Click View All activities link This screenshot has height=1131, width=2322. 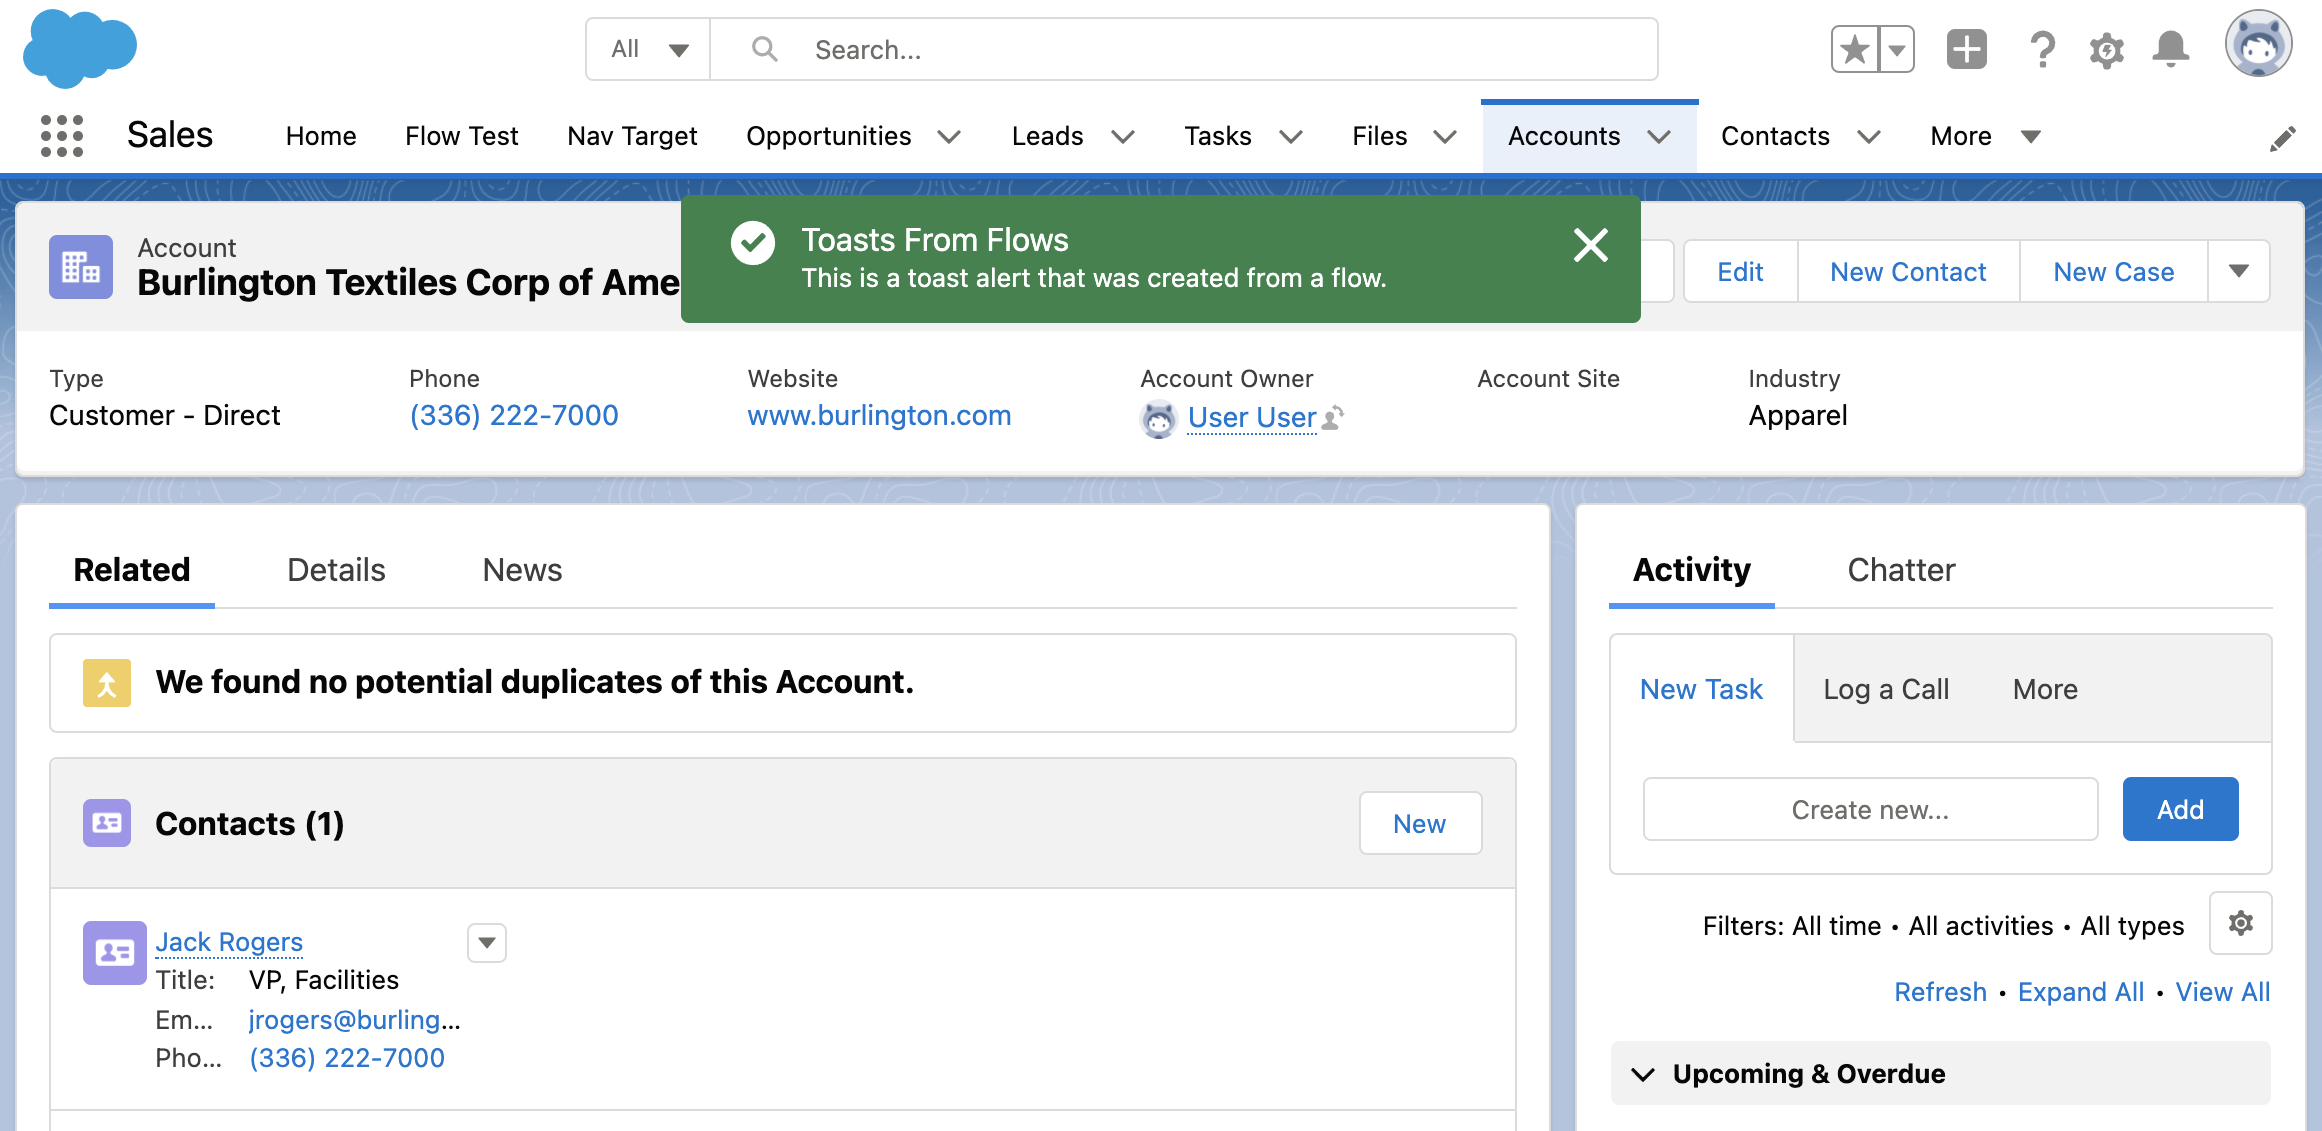click(2223, 992)
